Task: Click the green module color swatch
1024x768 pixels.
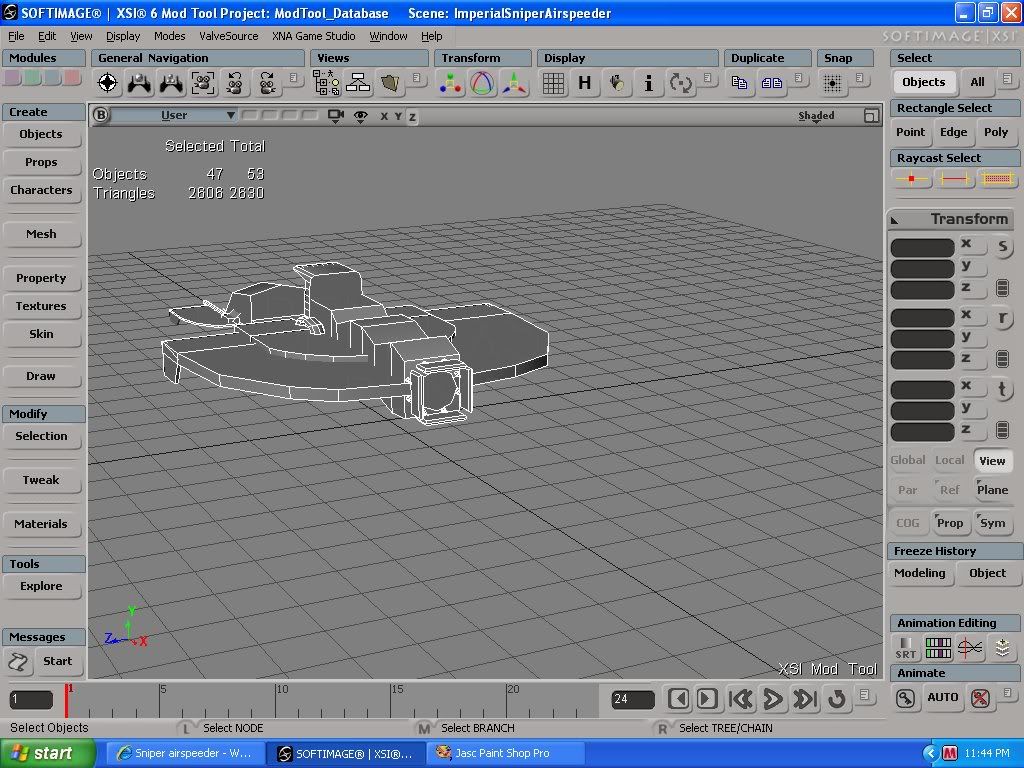Action: pos(33,78)
